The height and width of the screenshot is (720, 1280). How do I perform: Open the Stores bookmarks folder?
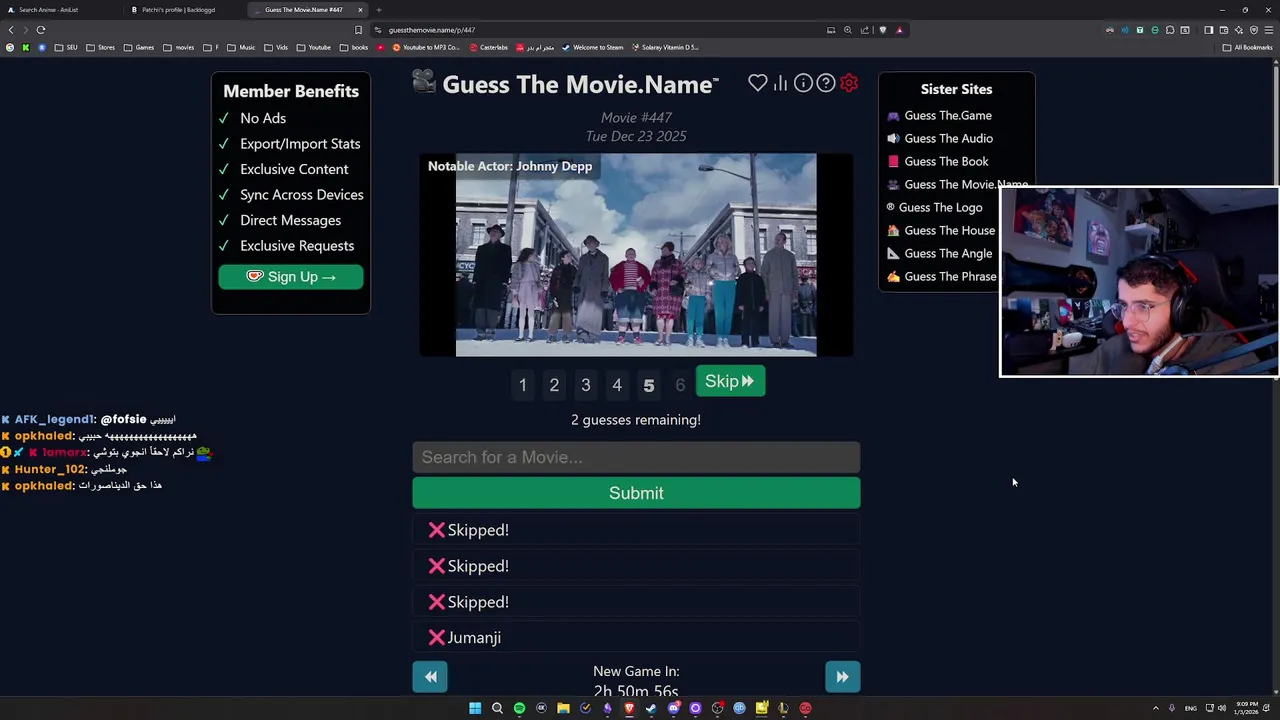point(101,47)
